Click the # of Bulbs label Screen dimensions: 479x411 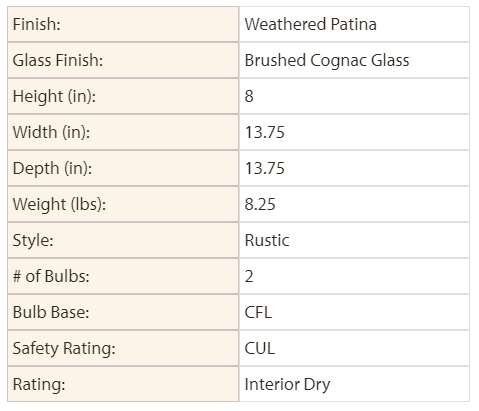pyautogui.click(x=51, y=276)
